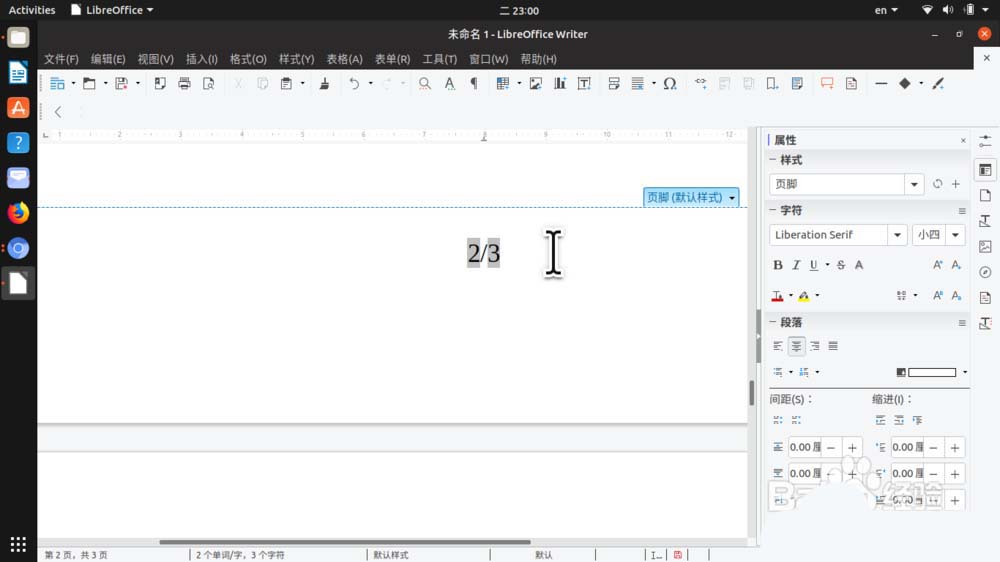The image size is (1000, 562).
Task: Open the Navigator compass icon in sidebar
Action: click(x=985, y=272)
